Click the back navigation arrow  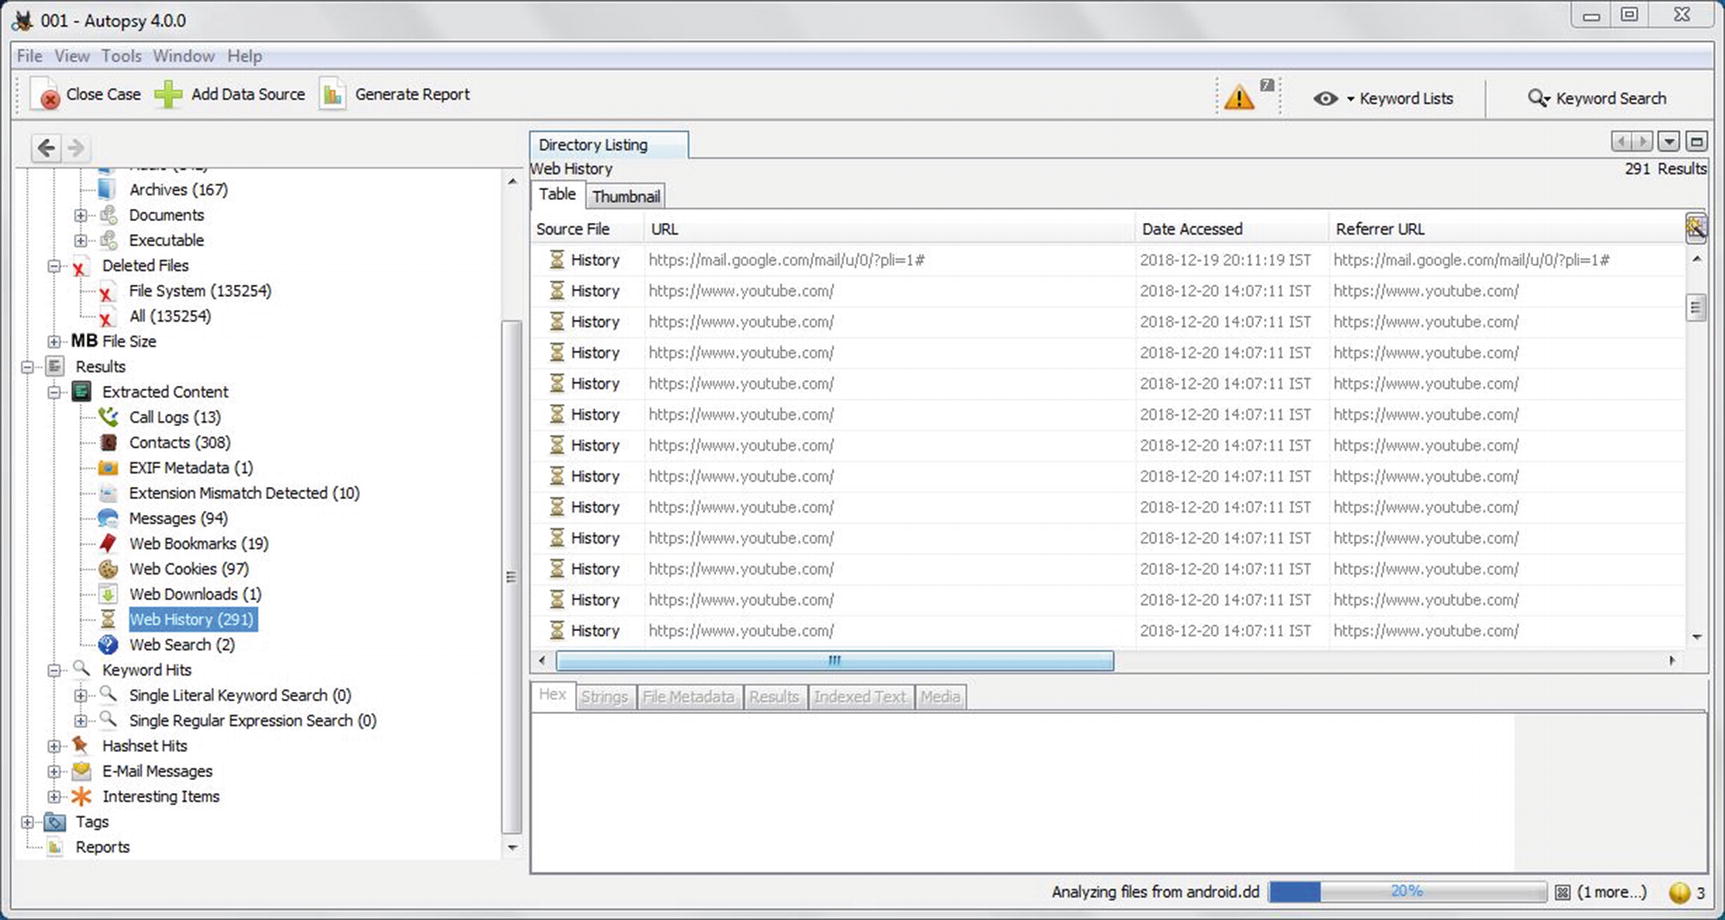coord(46,148)
